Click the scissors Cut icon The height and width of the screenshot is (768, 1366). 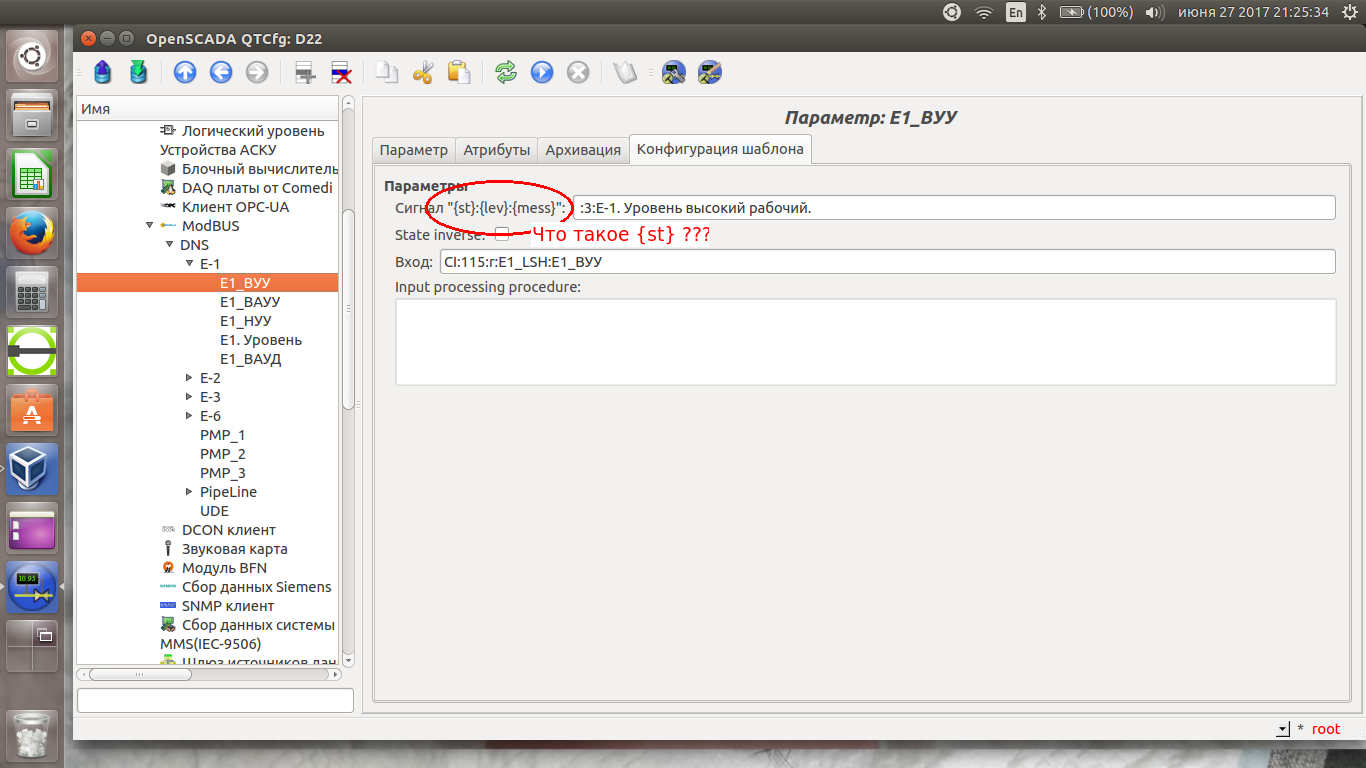(422, 72)
